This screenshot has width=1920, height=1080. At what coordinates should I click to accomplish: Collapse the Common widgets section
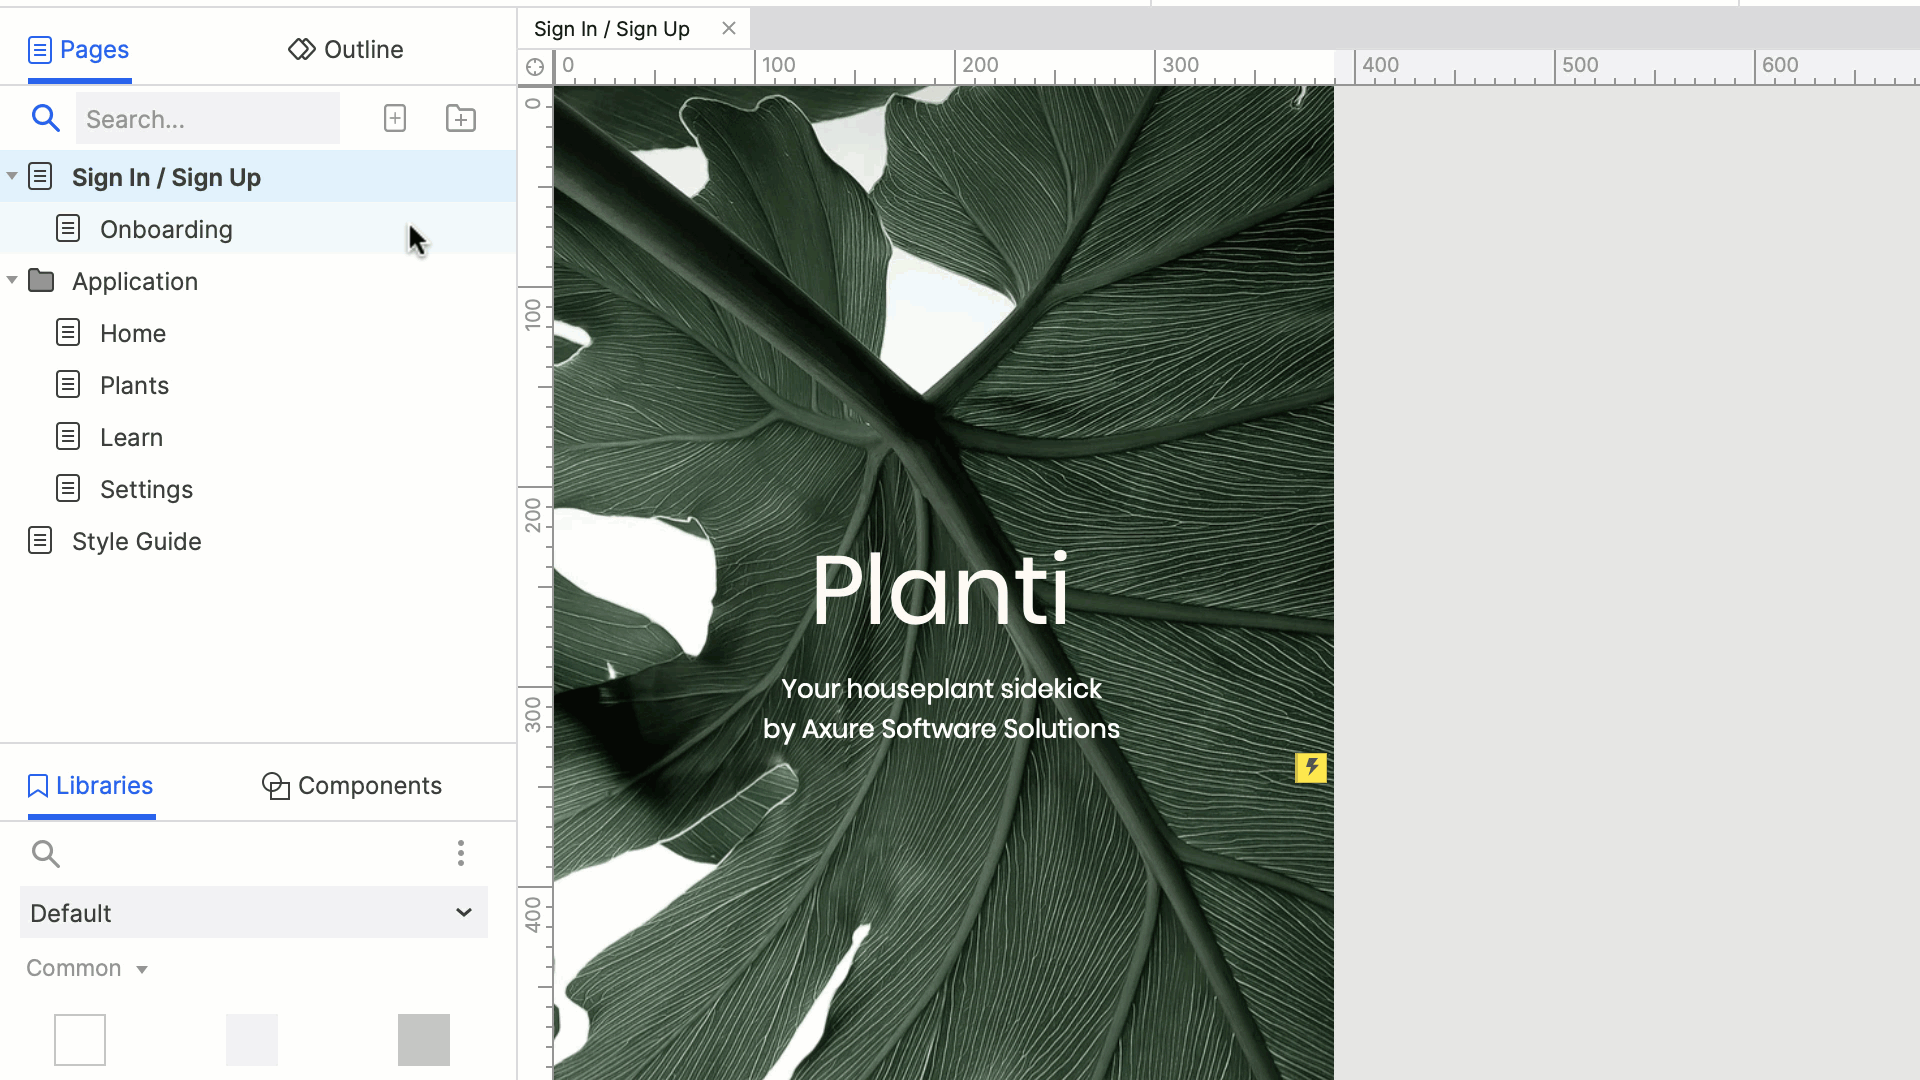[x=142, y=968]
